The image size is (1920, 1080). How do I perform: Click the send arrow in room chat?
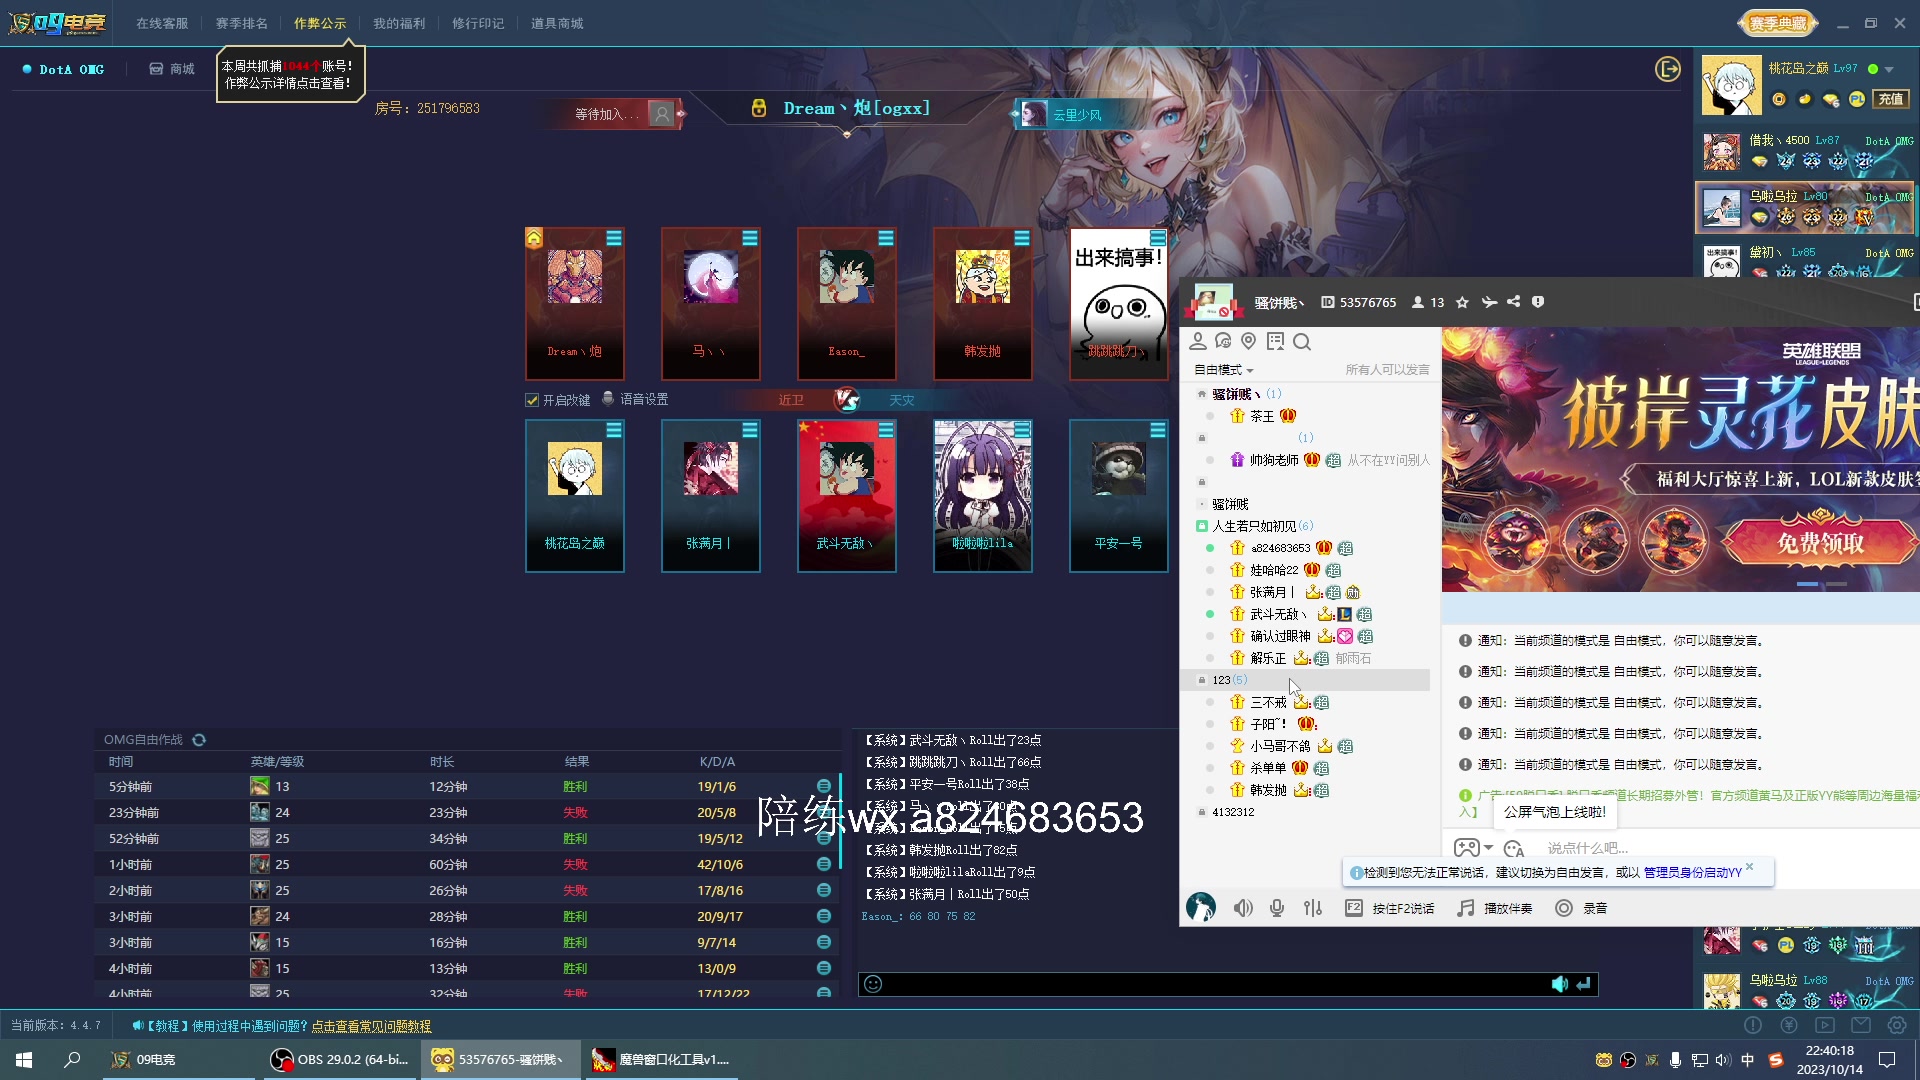pyautogui.click(x=1583, y=984)
